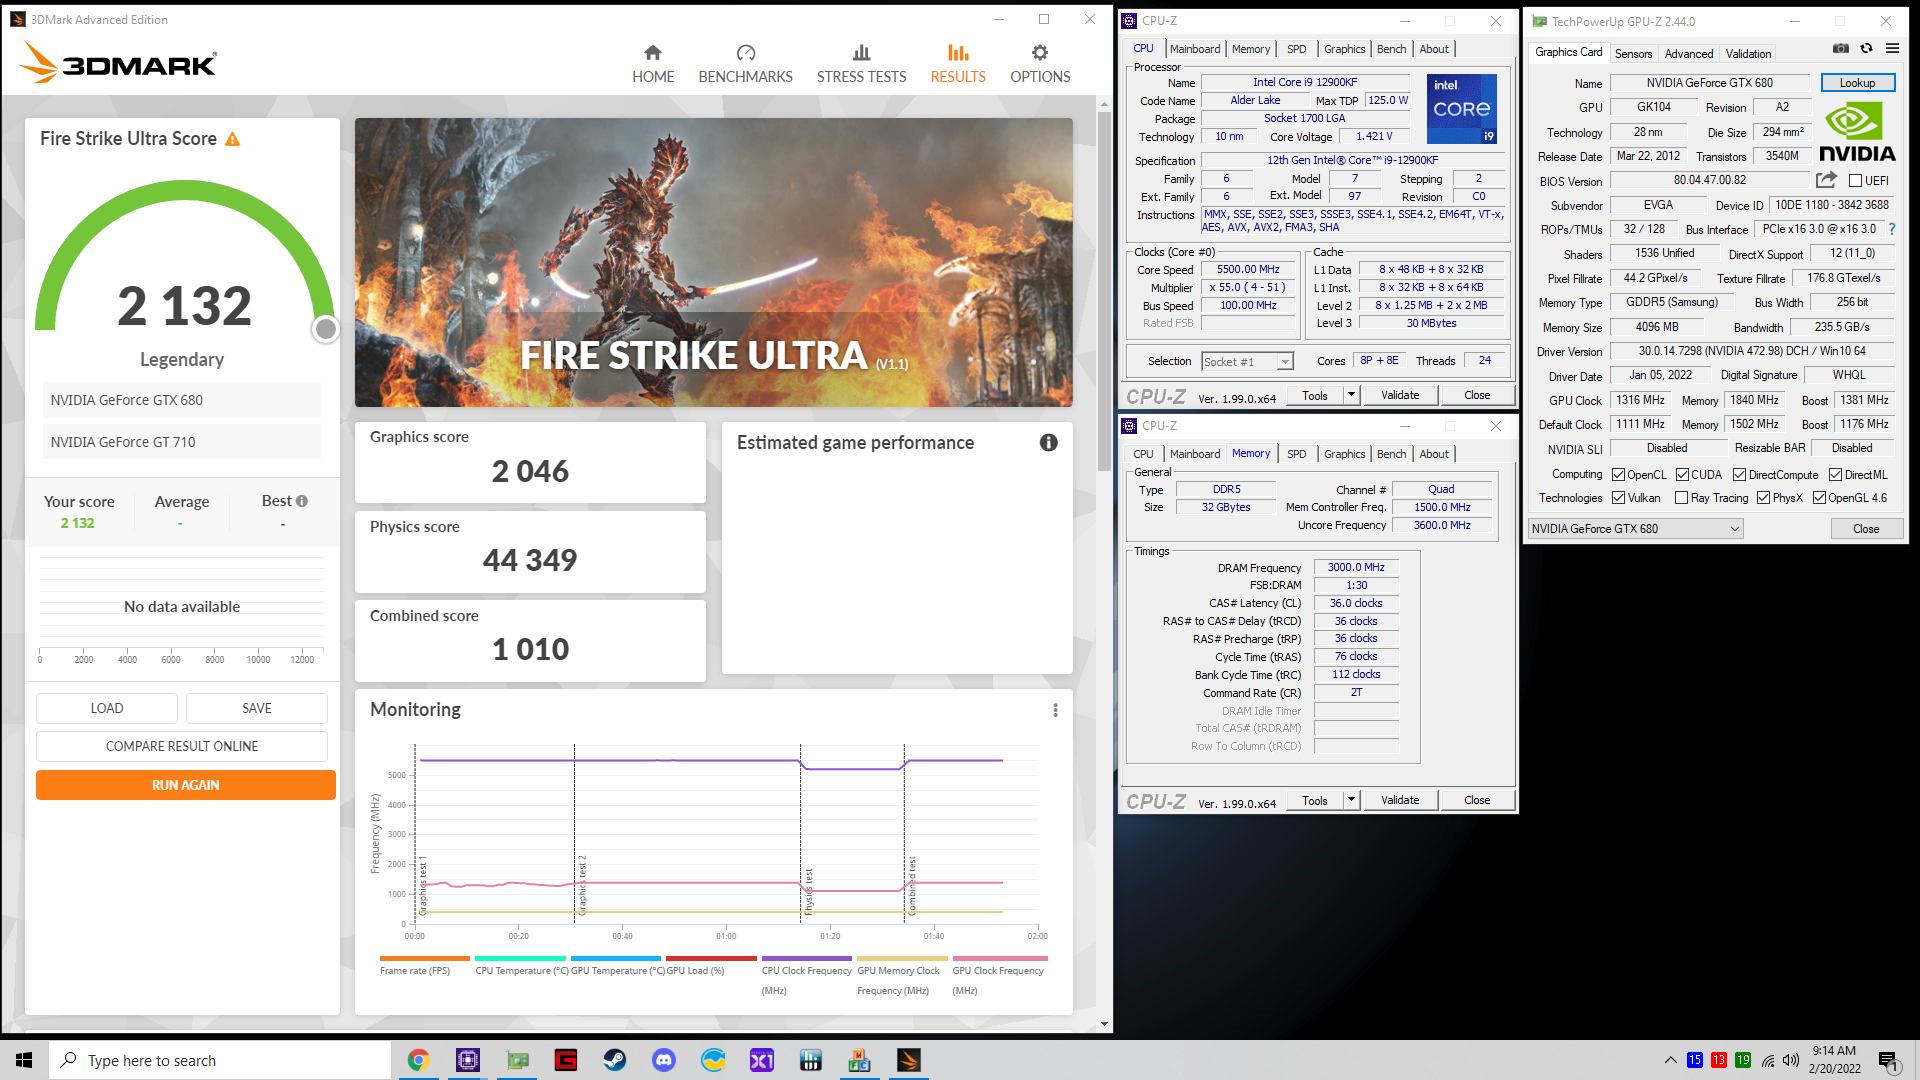The width and height of the screenshot is (1920, 1080).
Task: Open the Monitoring three-dot menu
Action: click(x=1055, y=710)
